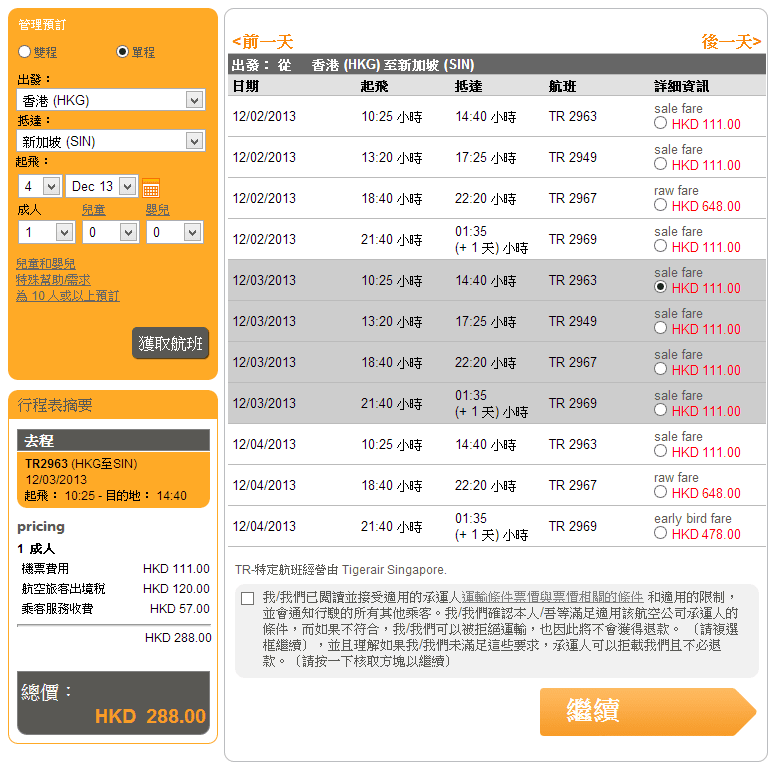This screenshot has width=778, height=769.
Task: Go to previous day via <前一天>
Action: tap(262, 42)
